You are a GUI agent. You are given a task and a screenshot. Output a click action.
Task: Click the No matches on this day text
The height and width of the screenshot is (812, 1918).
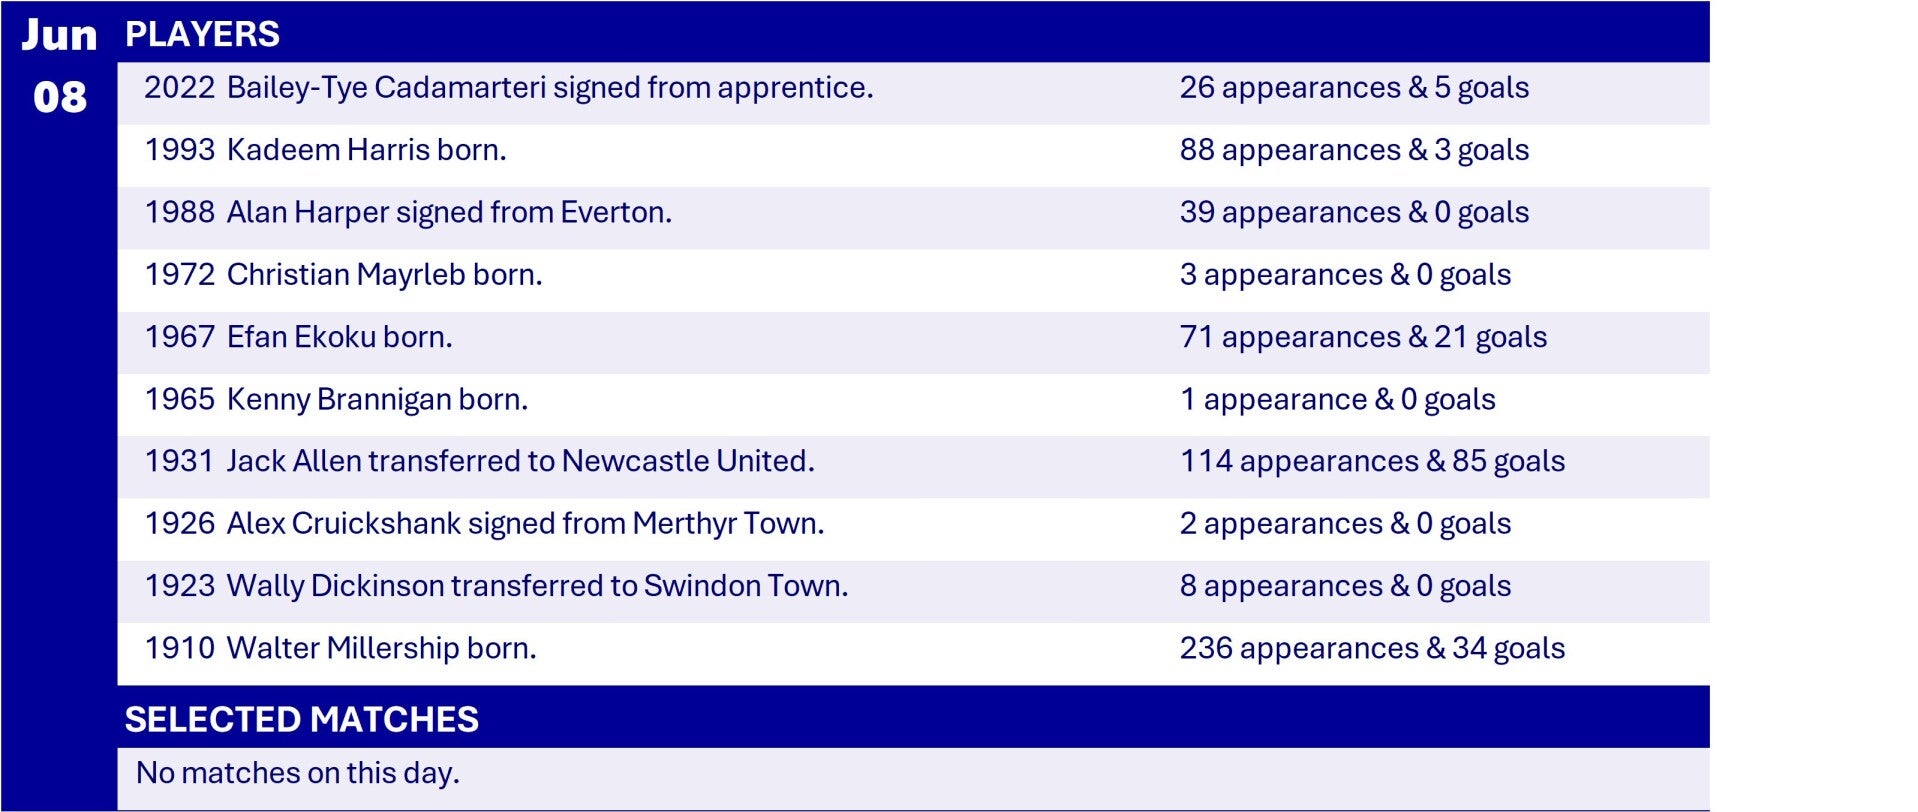pyautogui.click(x=297, y=773)
